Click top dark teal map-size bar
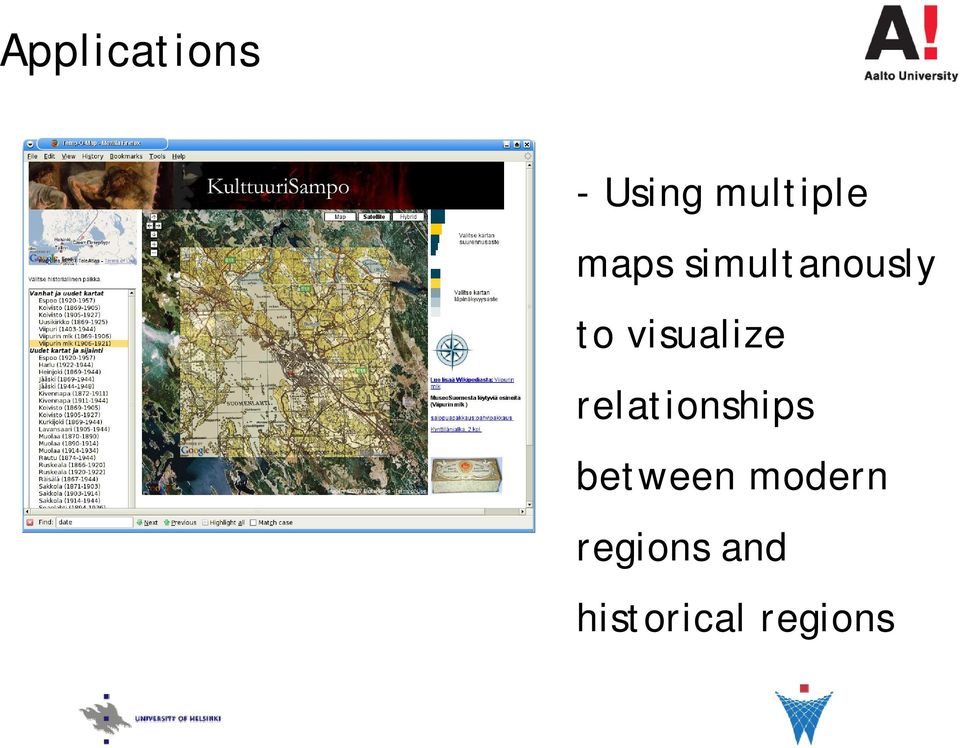The width and height of the screenshot is (960, 748). pos(438,217)
